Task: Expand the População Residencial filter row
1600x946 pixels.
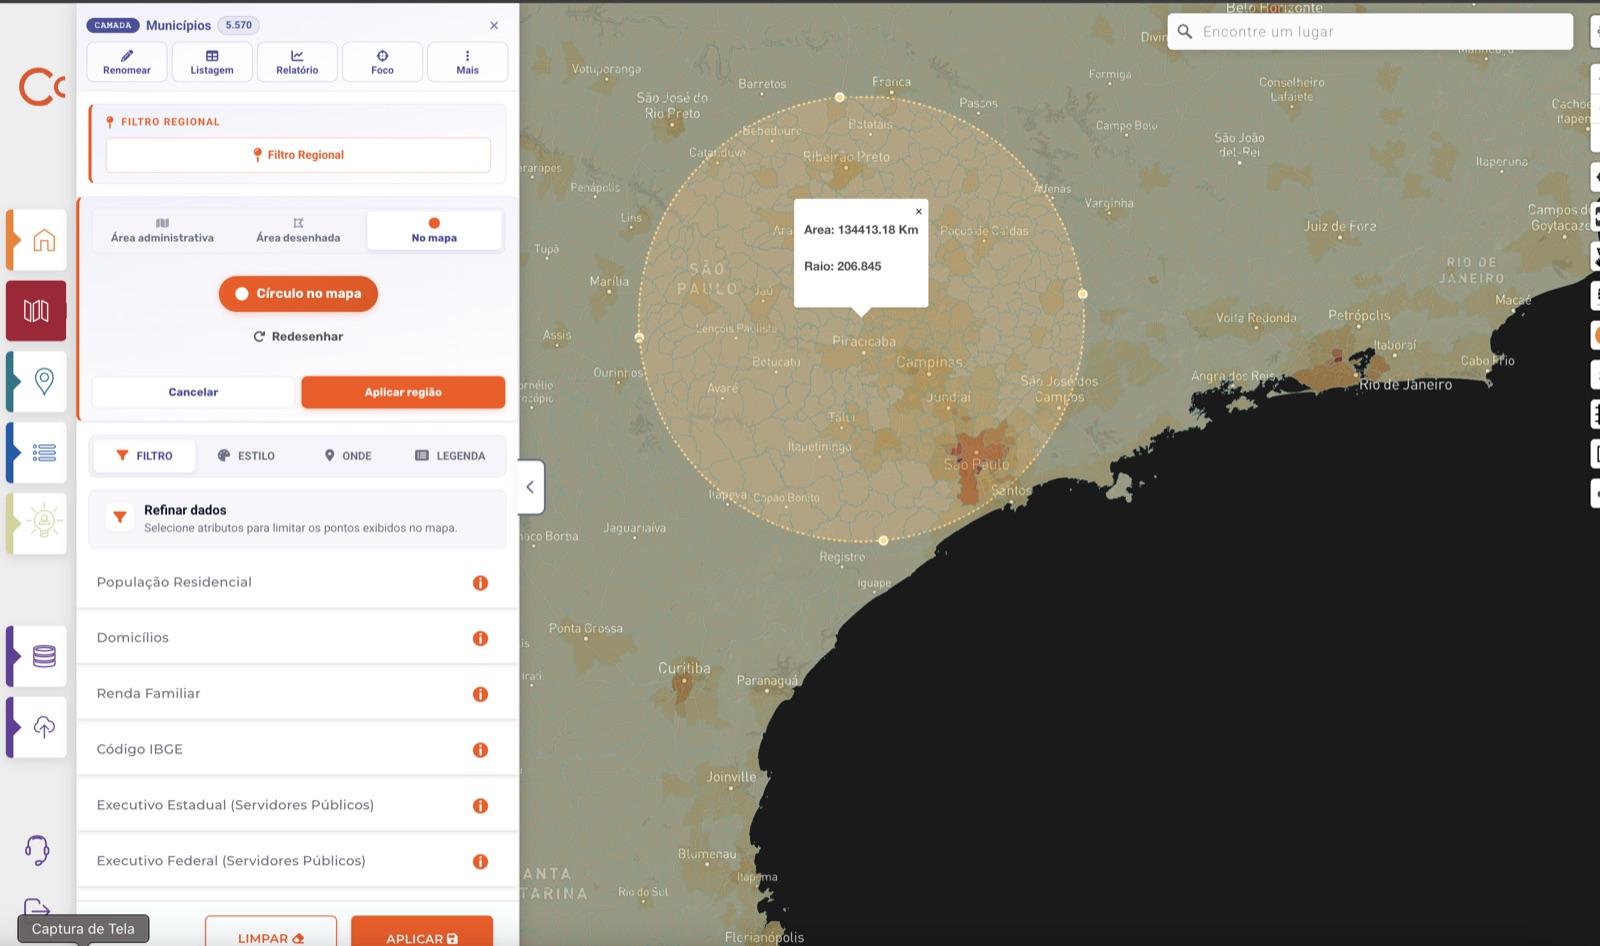Action: click(x=297, y=582)
